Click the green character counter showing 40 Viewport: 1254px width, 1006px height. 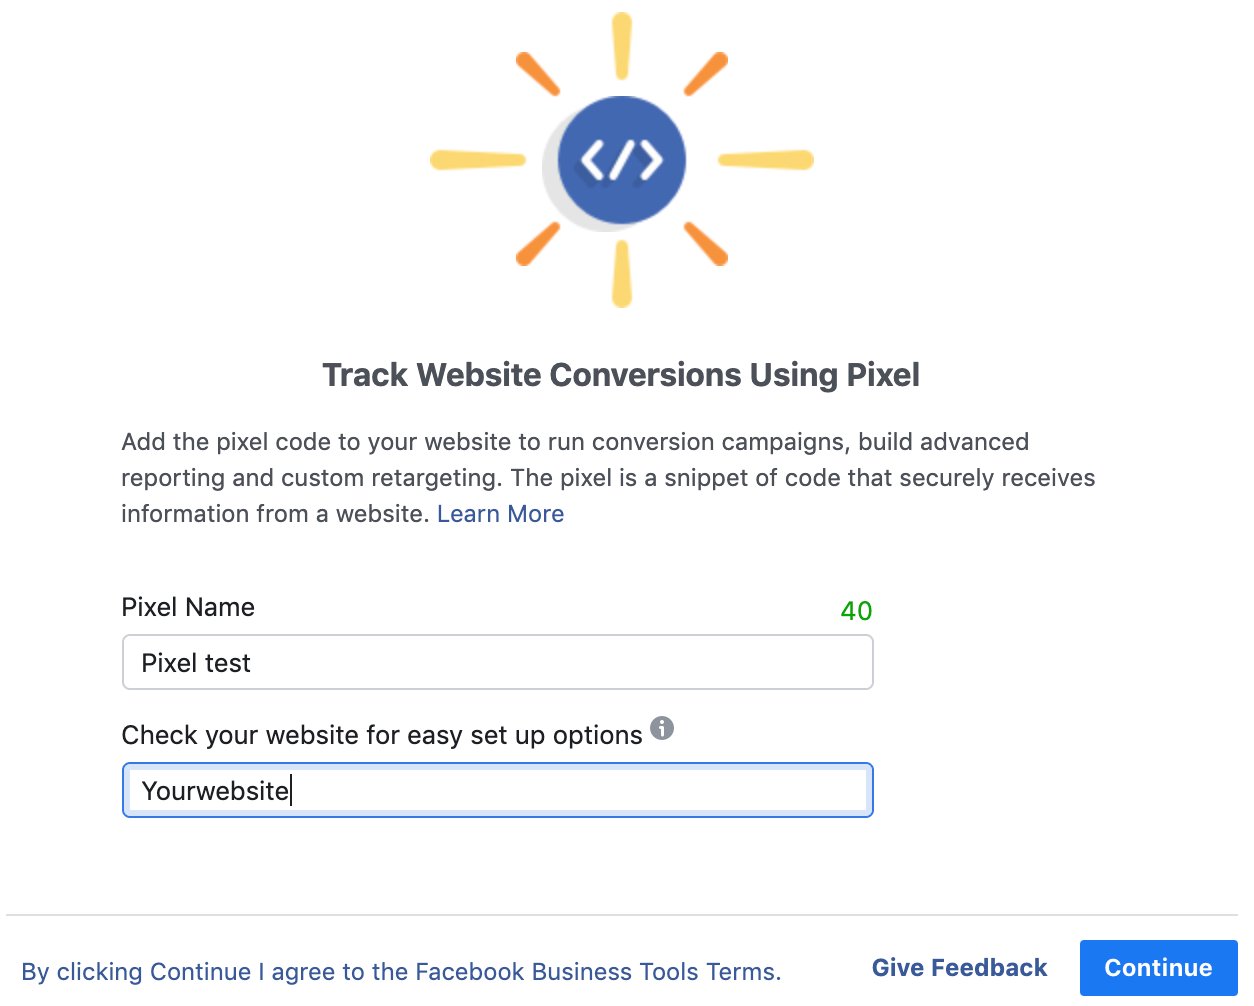pos(856,610)
